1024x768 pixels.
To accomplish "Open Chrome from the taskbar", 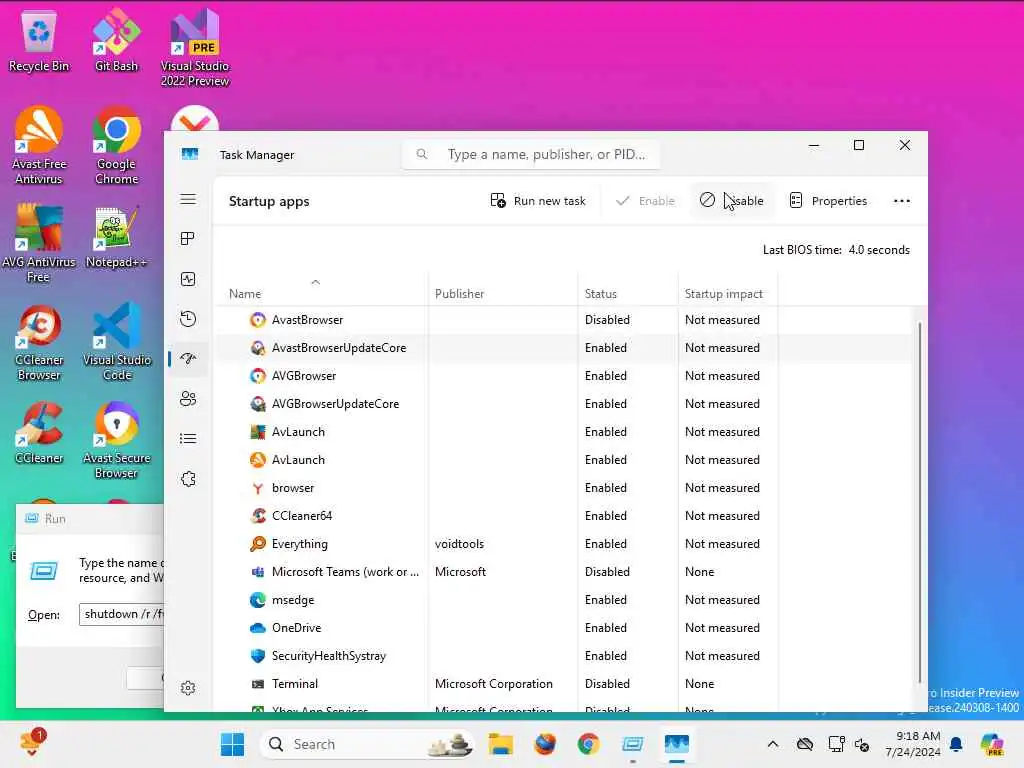I will coord(588,744).
